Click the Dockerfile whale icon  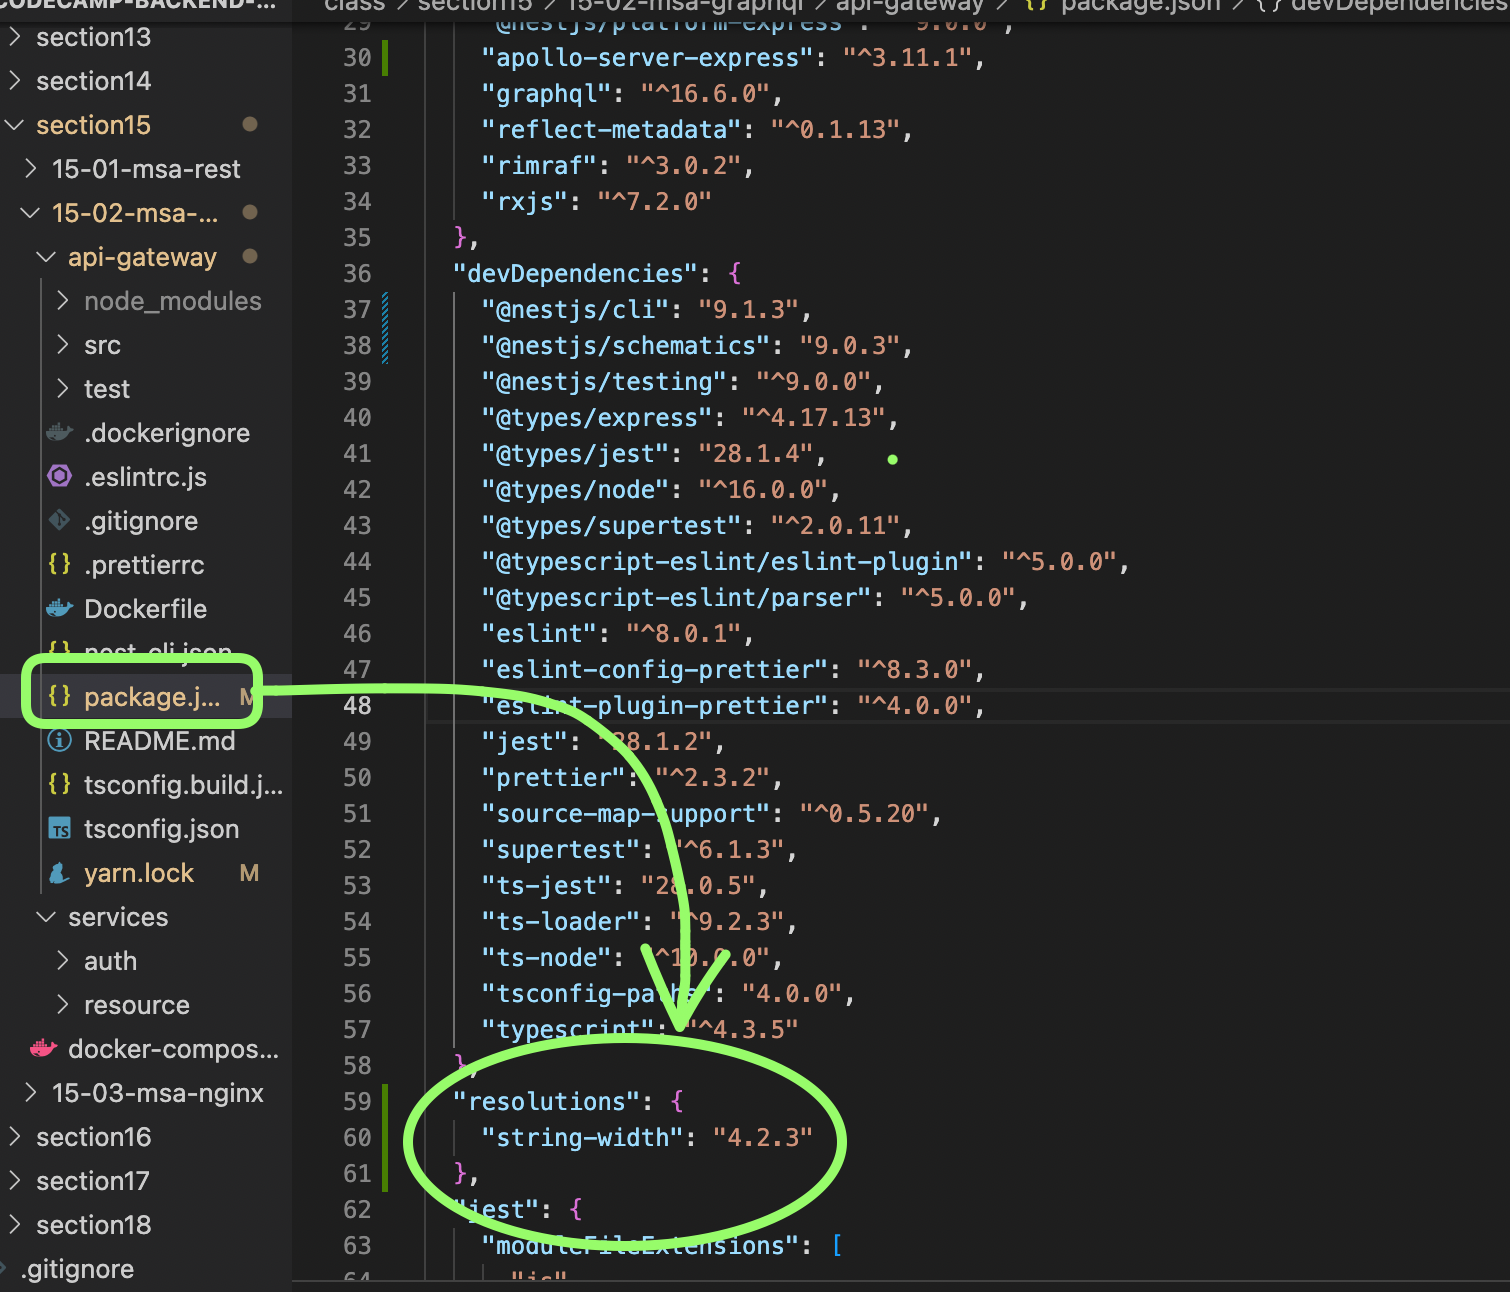60,609
